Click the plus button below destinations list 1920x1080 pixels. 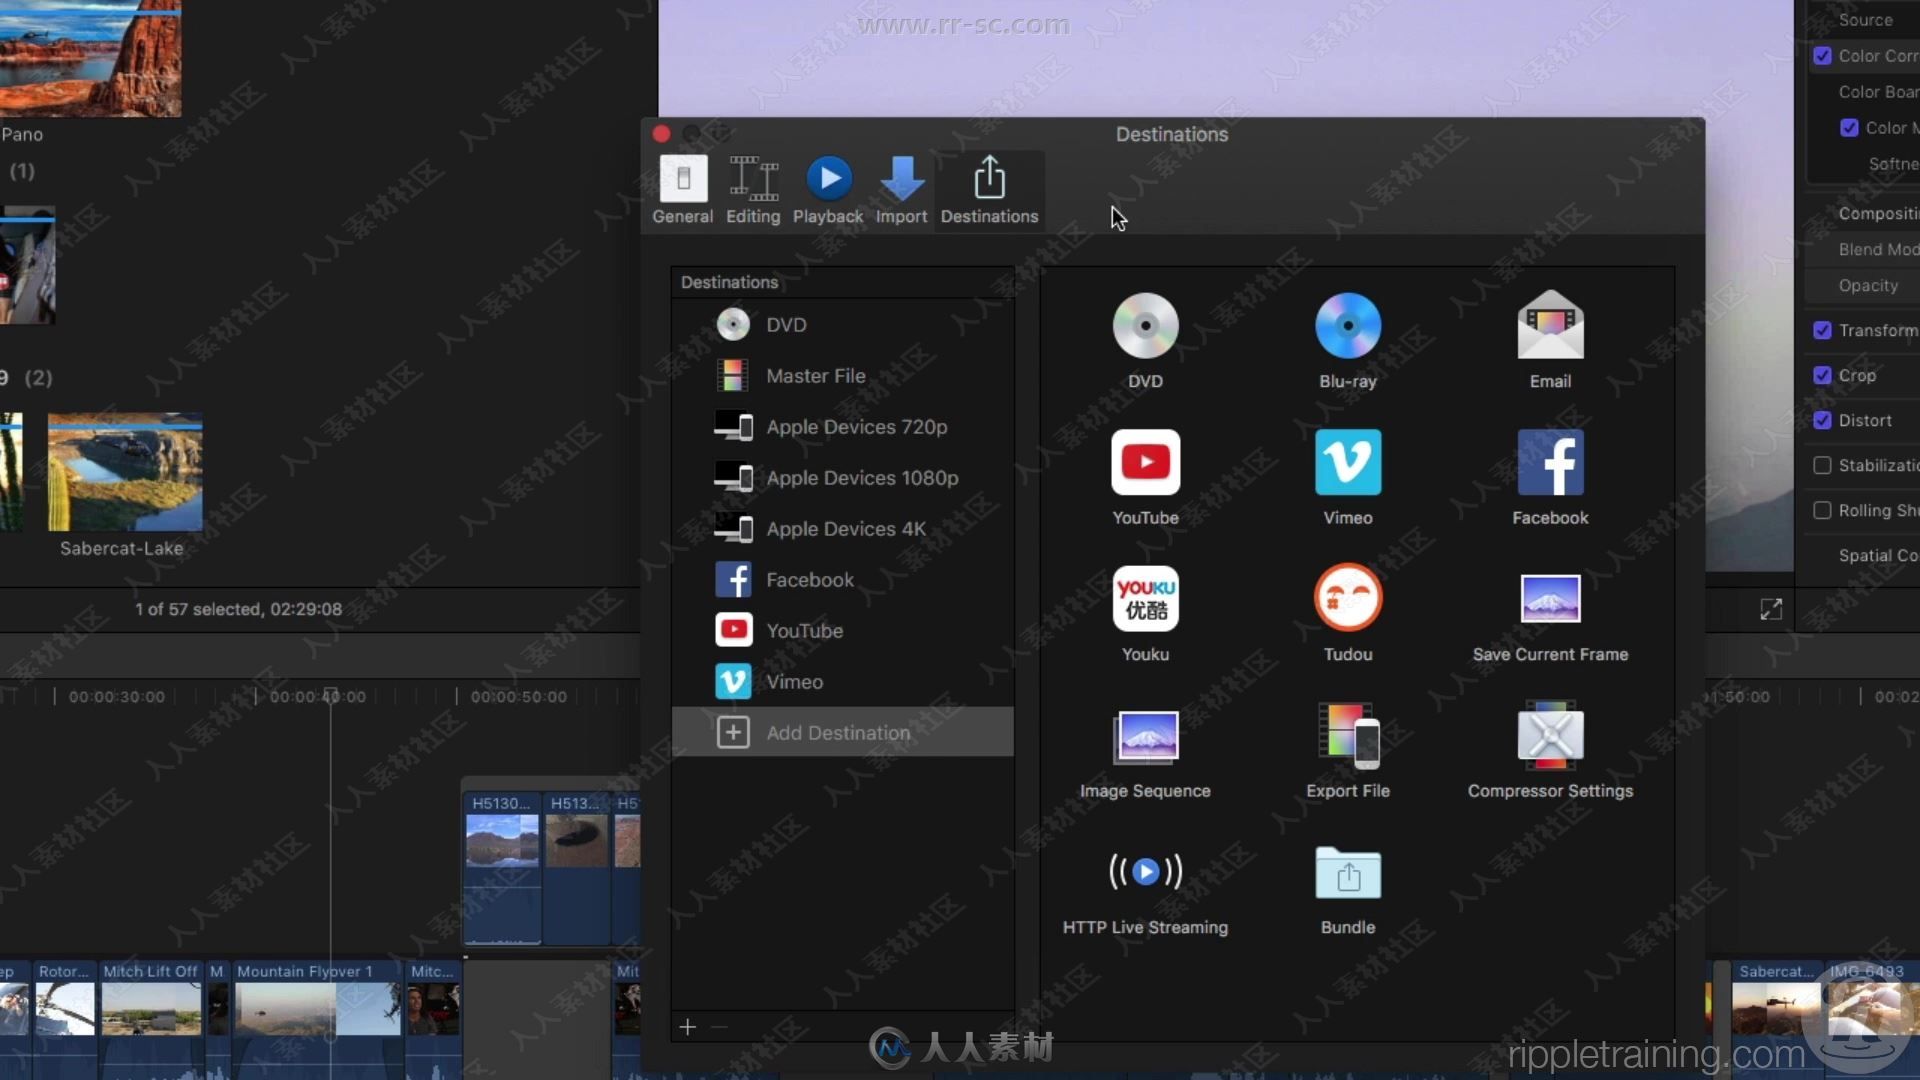688,1027
